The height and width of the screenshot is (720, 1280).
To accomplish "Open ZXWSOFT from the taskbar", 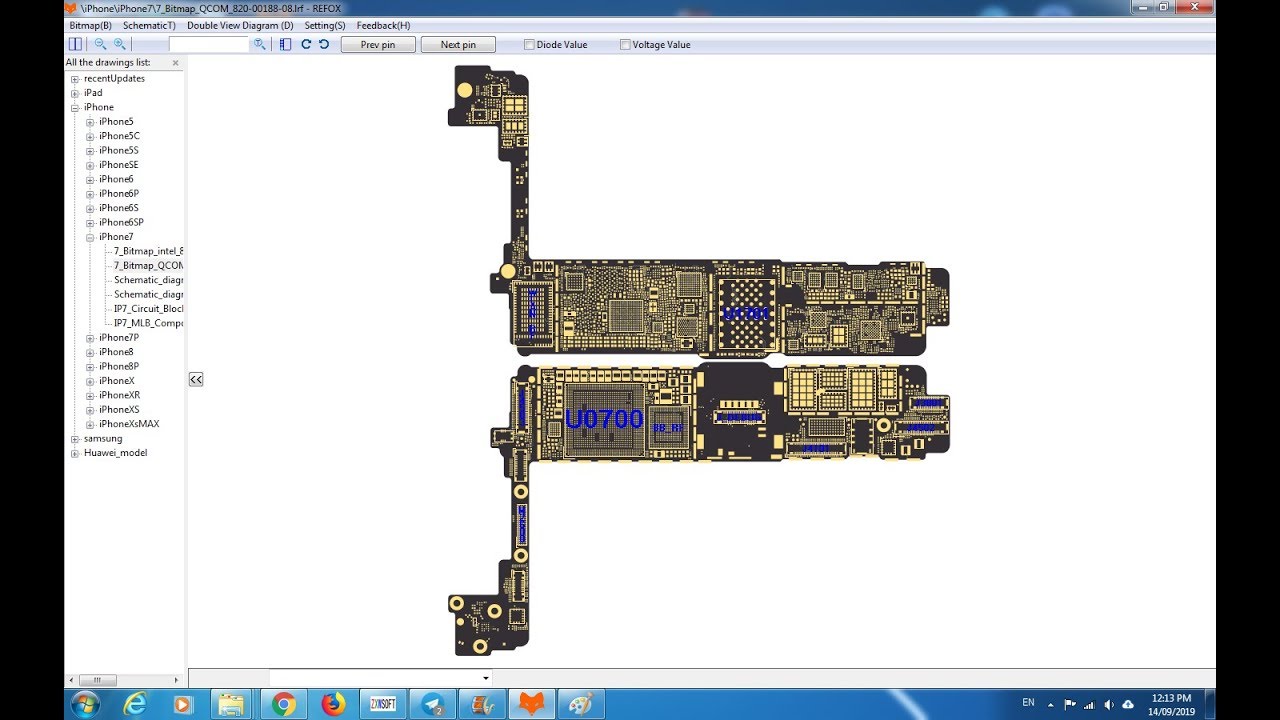I will click(x=383, y=704).
